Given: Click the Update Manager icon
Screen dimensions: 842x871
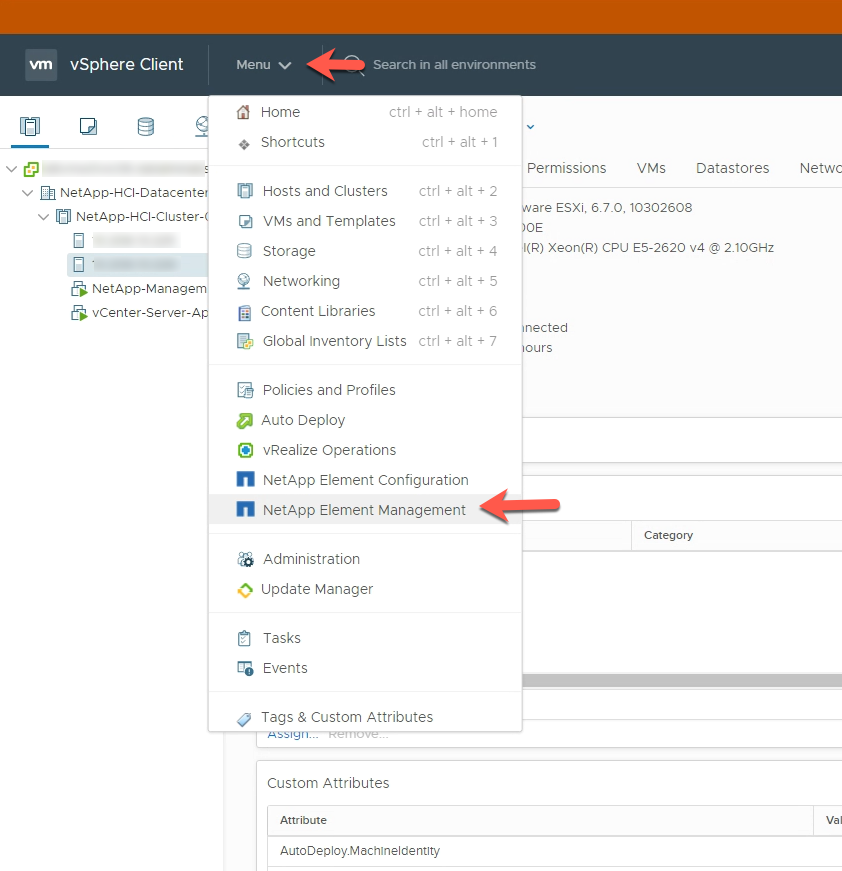Looking at the screenshot, I should click(244, 590).
